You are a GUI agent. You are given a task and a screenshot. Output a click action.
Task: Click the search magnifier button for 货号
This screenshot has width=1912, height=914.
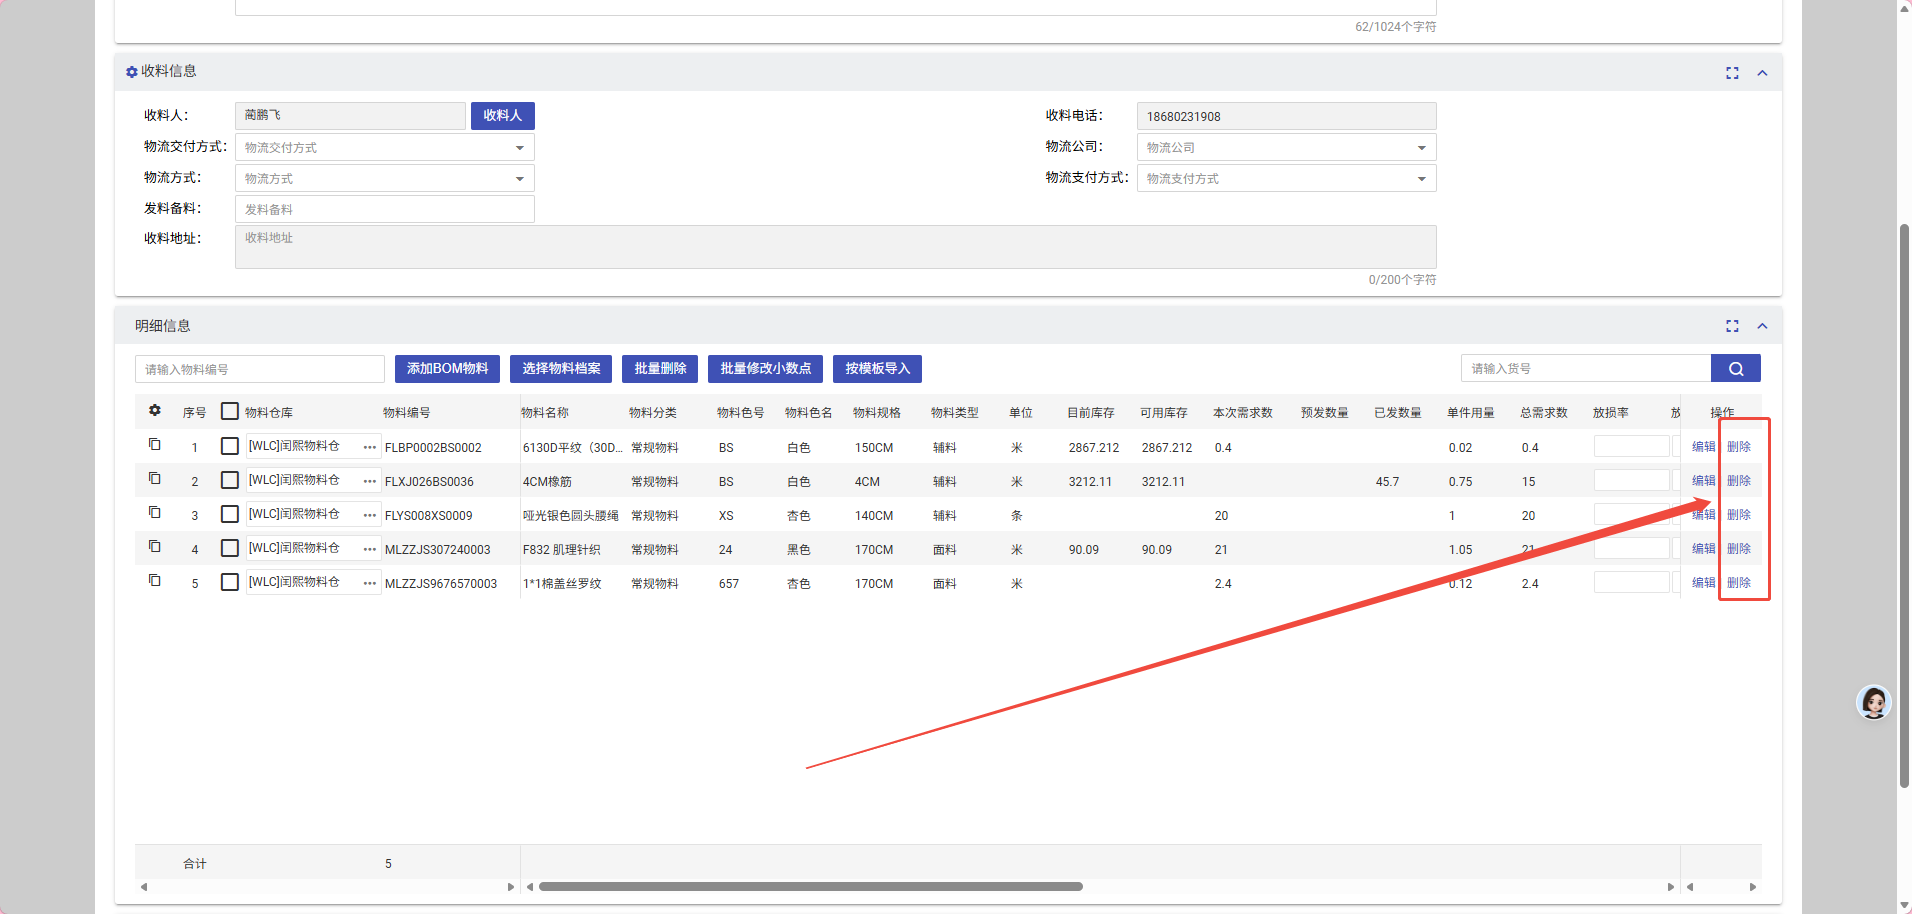tap(1736, 368)
